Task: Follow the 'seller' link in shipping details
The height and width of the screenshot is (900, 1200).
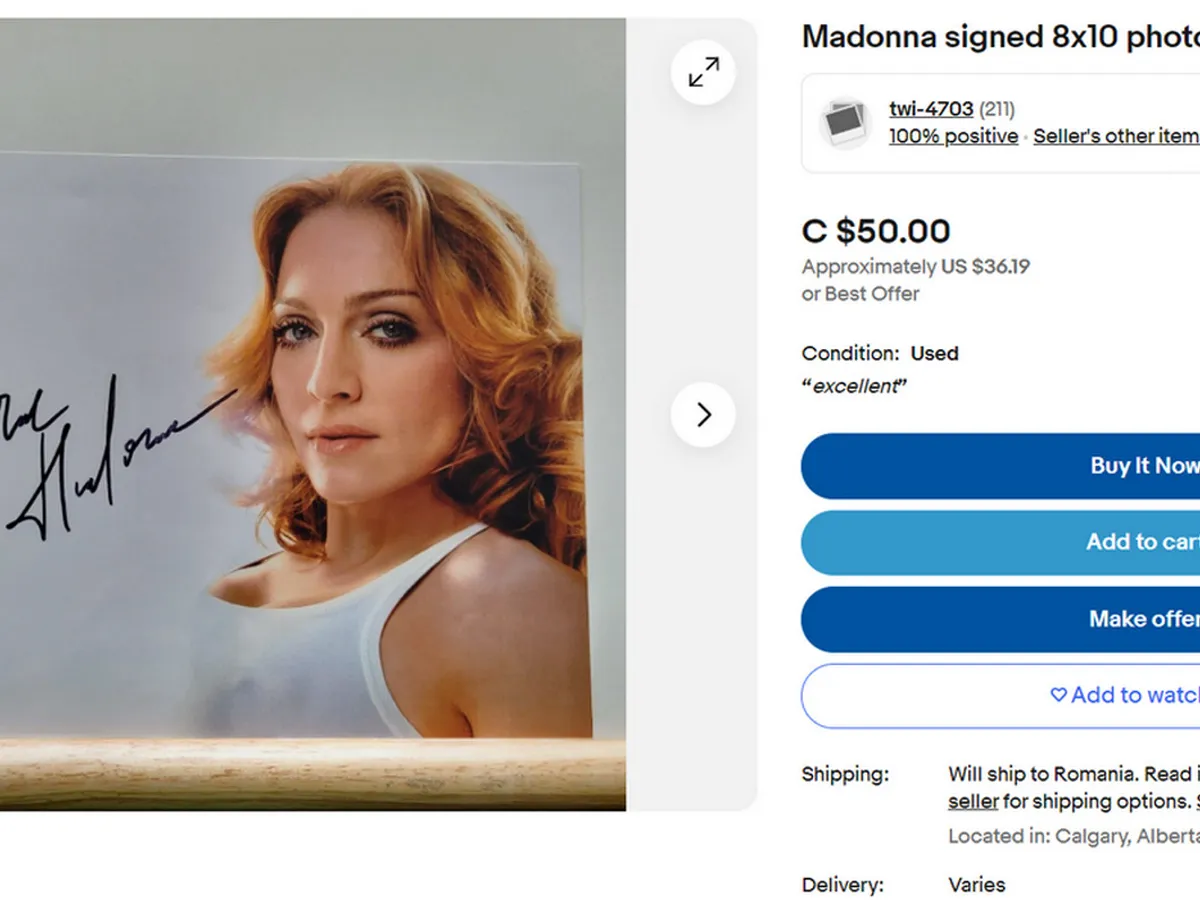Action: tap(973, 801)
